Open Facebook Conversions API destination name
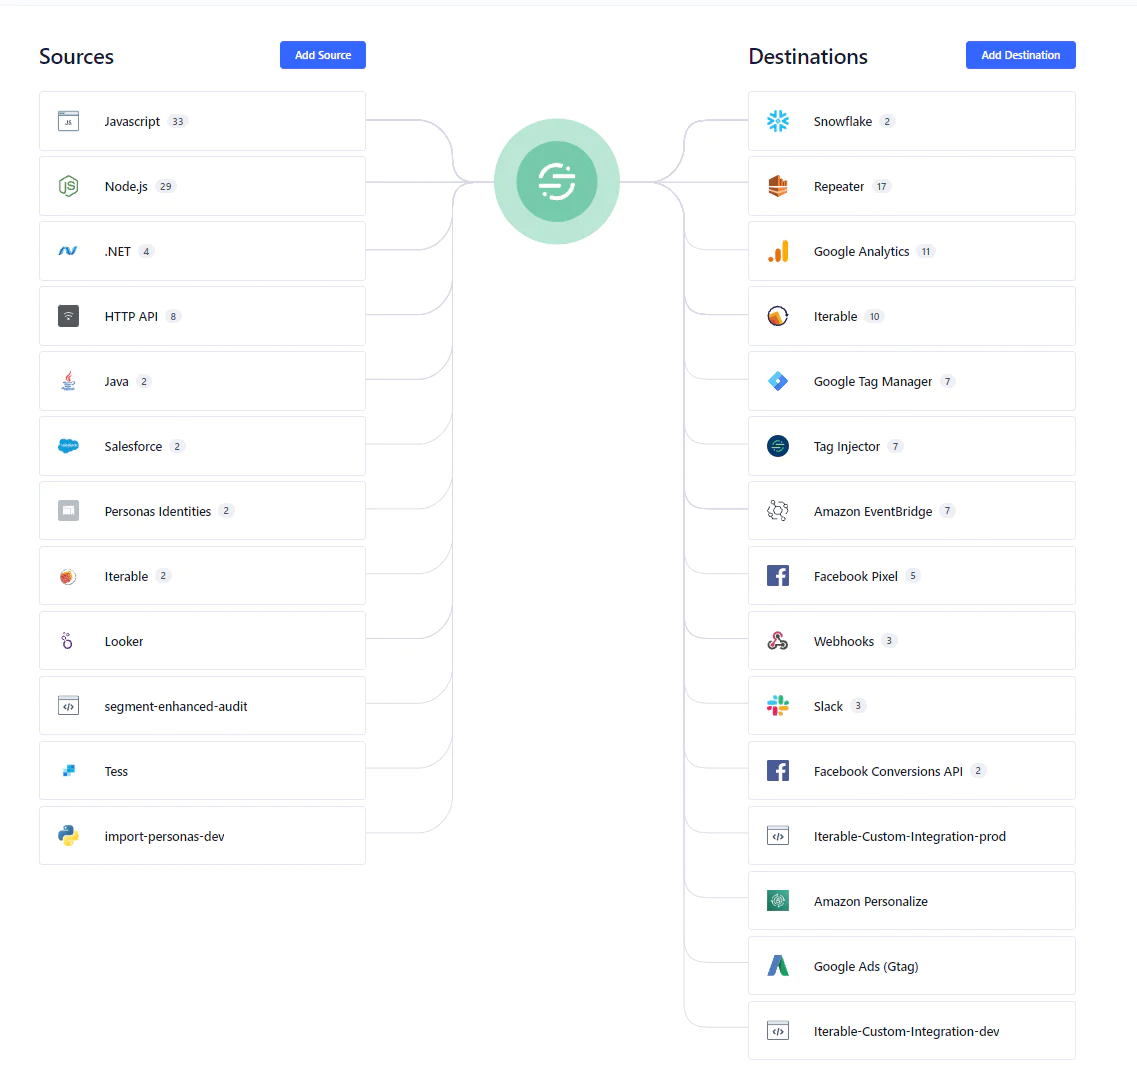 pyautogui.click(x=888, y=771)
